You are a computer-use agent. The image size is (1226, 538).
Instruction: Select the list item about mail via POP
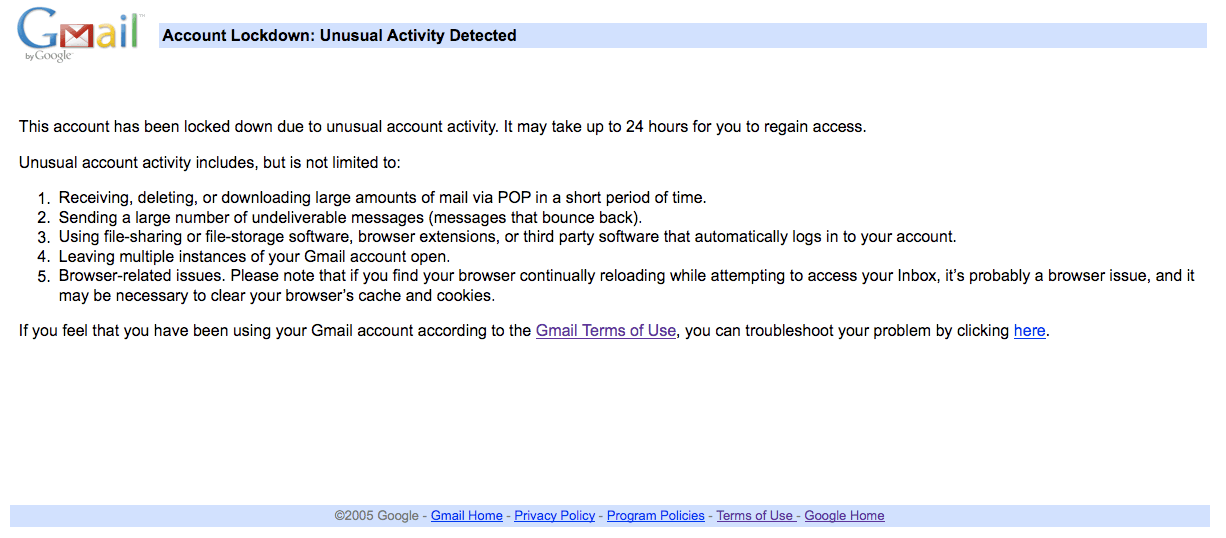pyautogui.click(x=383, y=198)
